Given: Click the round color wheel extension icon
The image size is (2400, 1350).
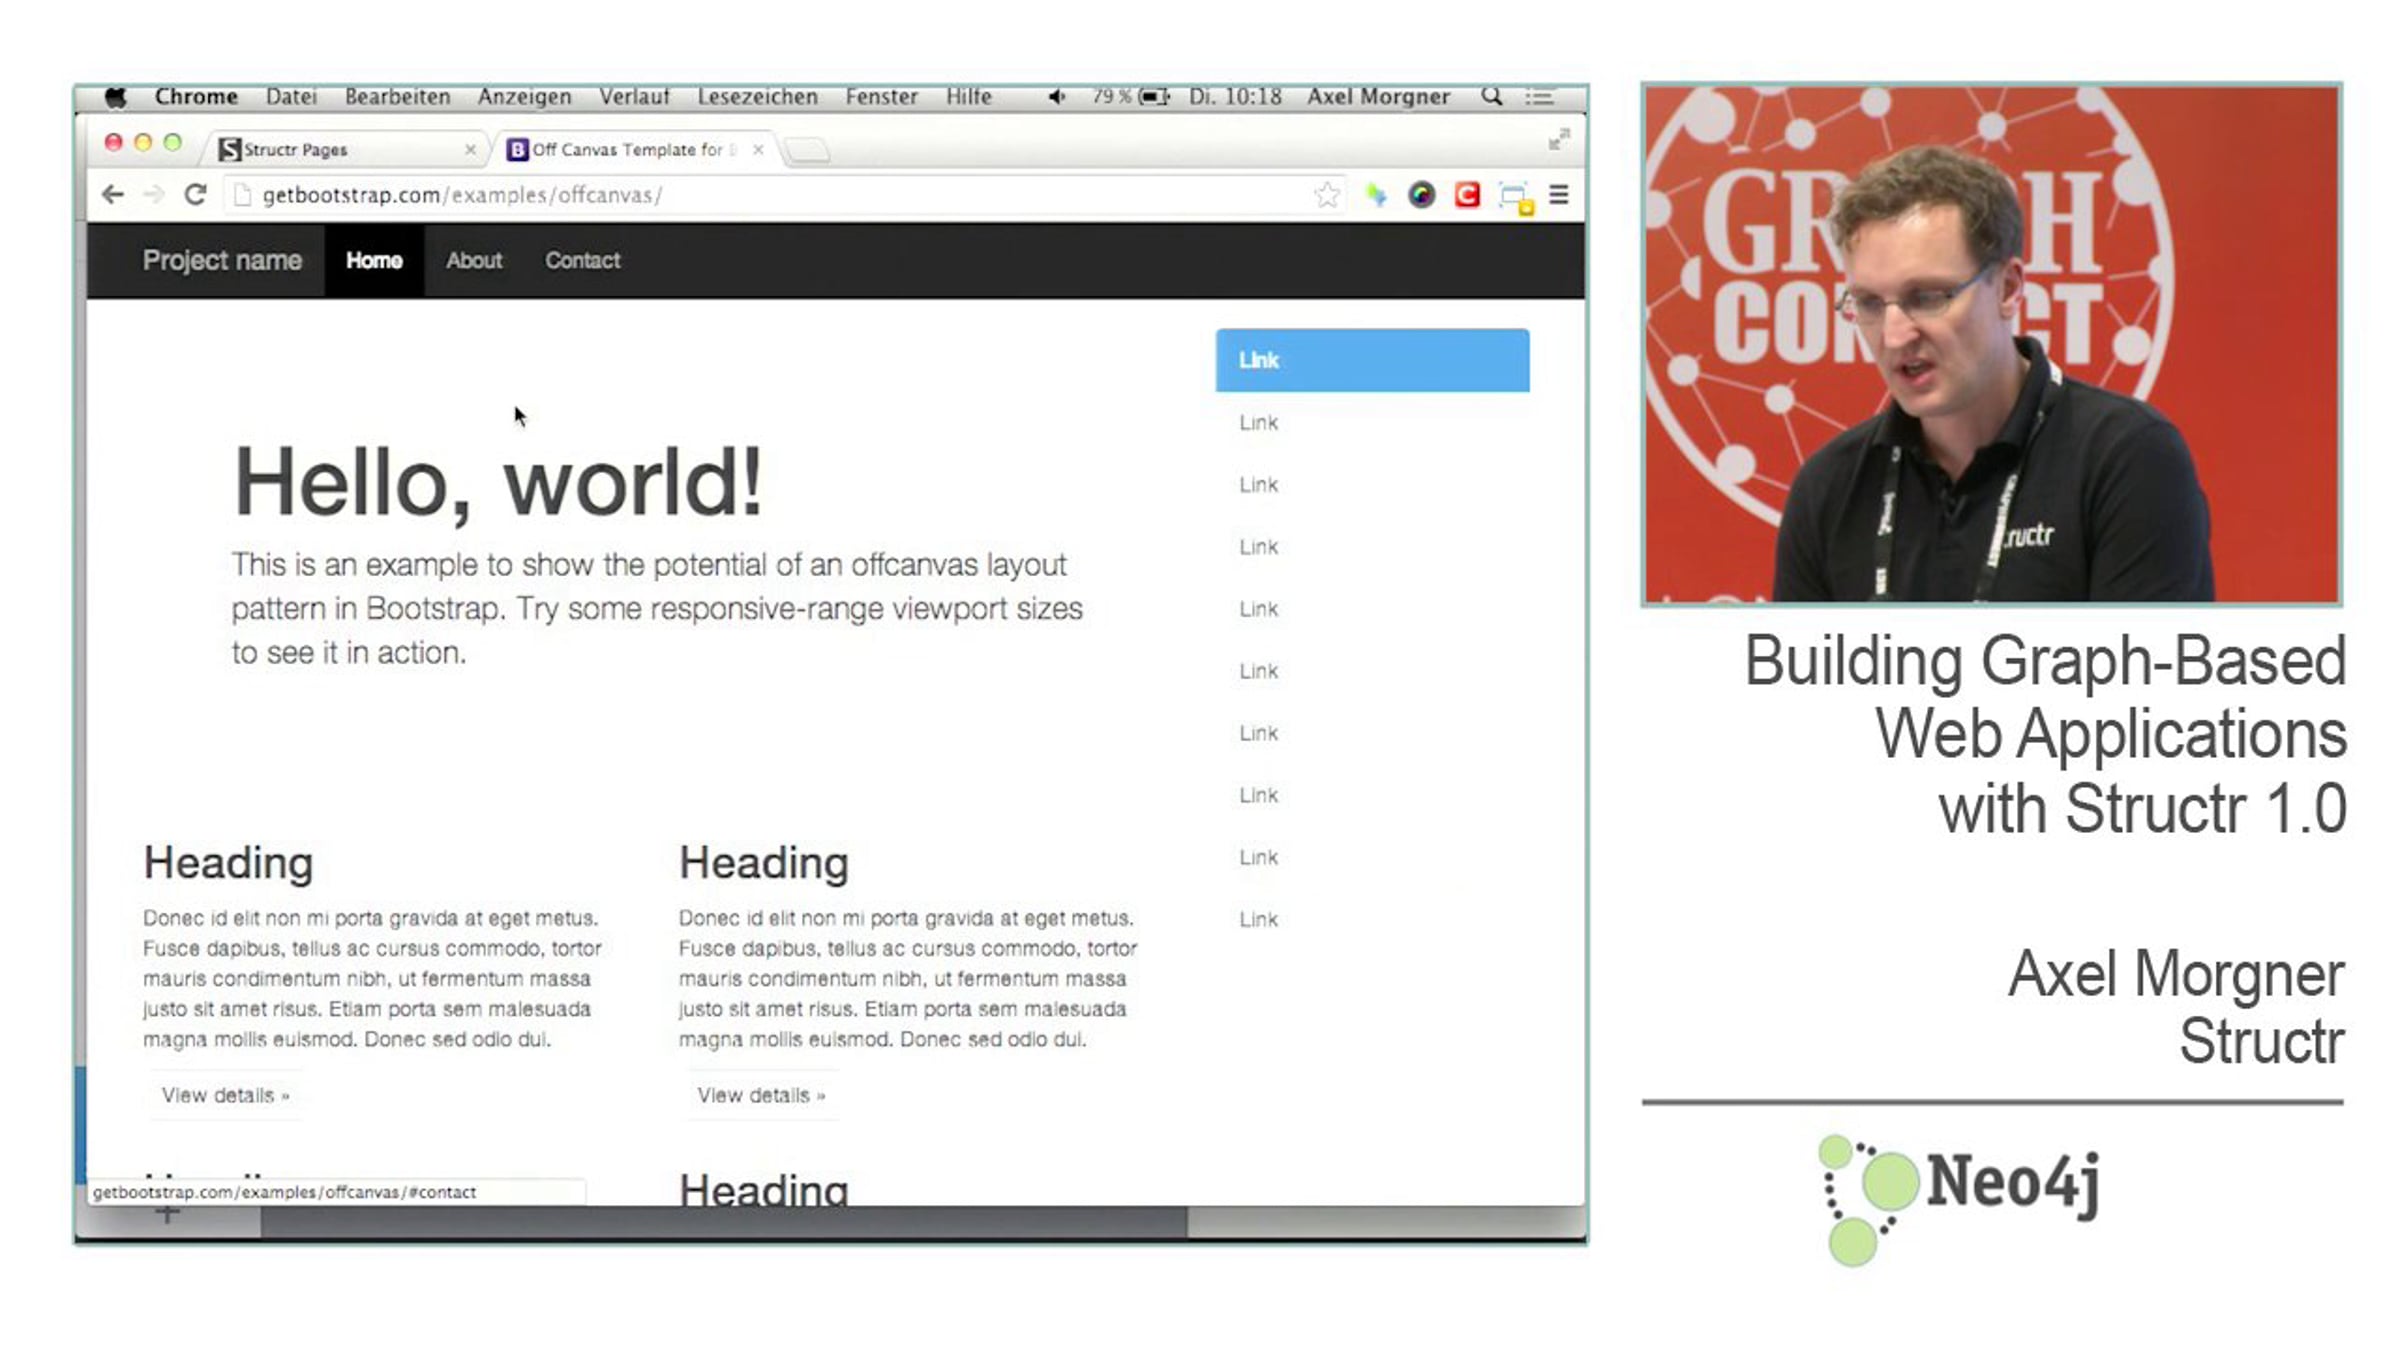Looking at the screenshot, I should [x=1421, y=195].
